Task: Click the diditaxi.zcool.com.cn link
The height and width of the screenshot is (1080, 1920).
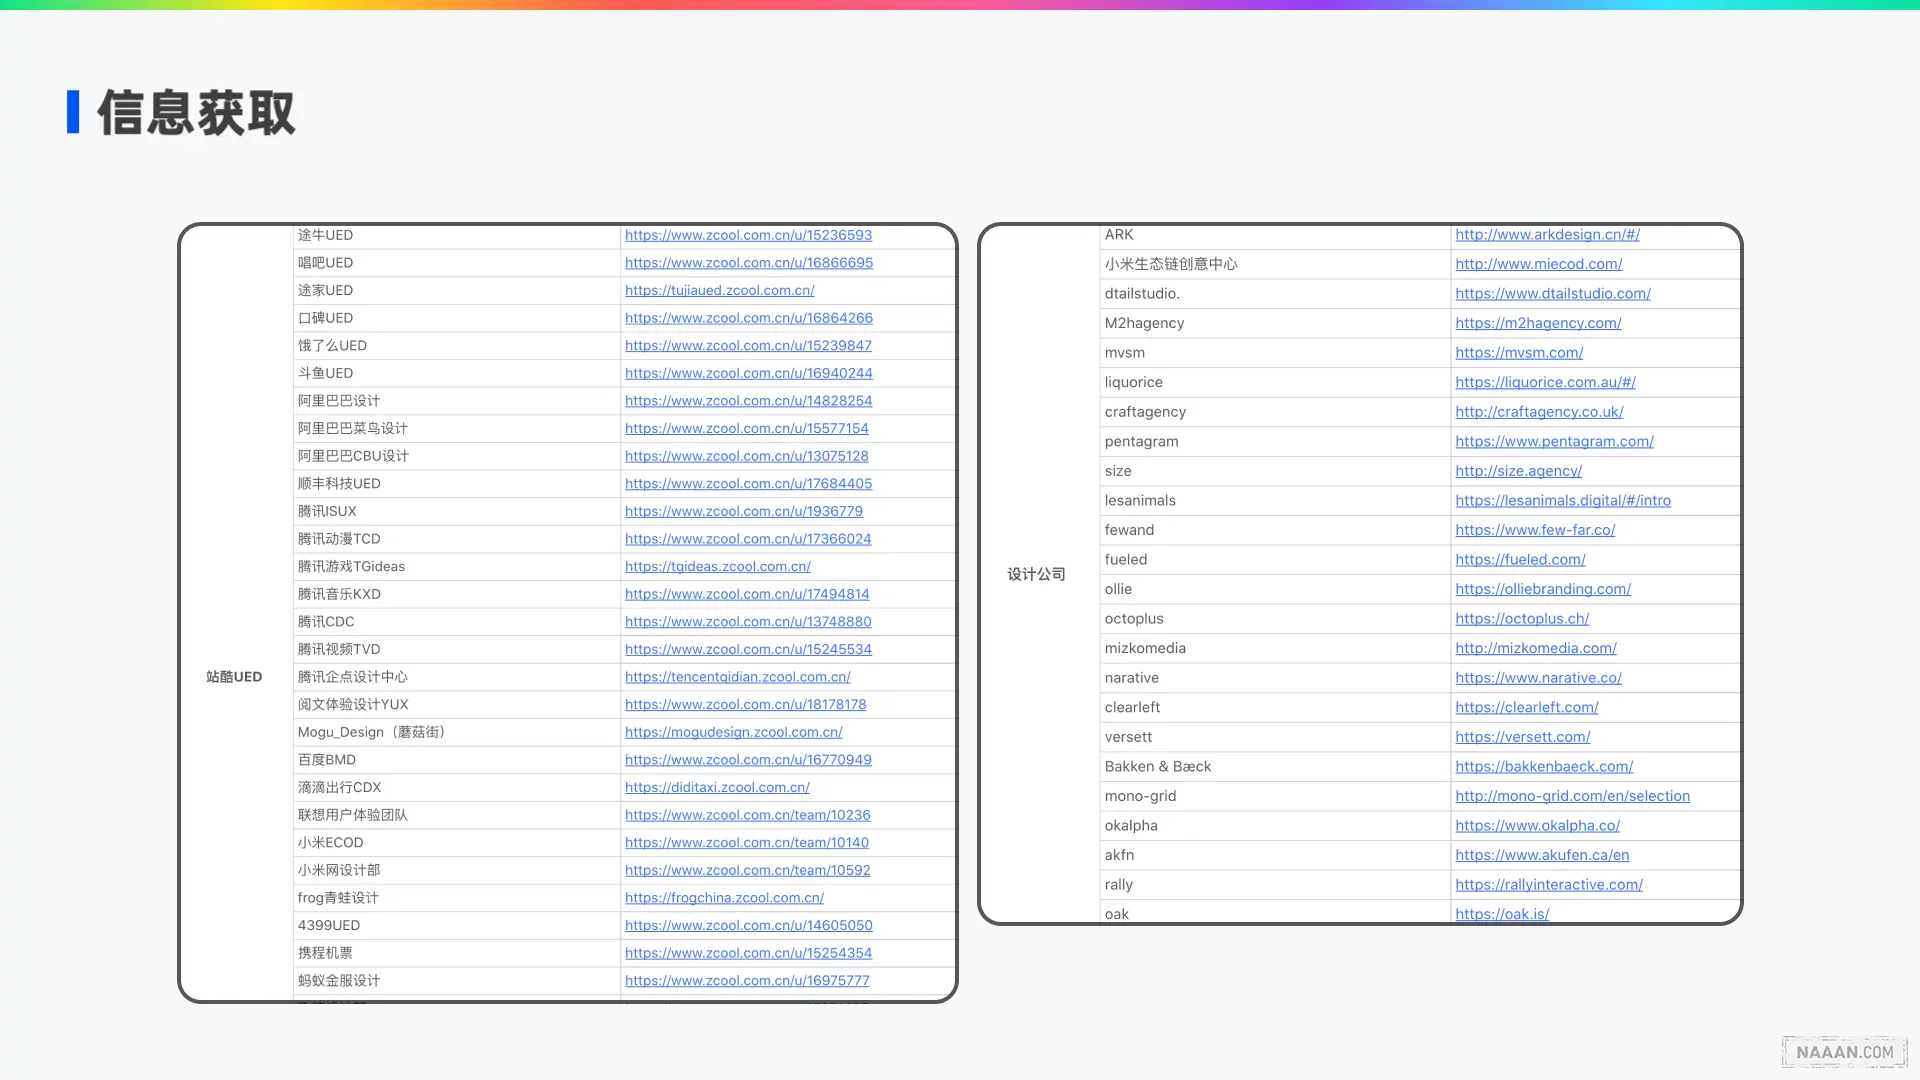Action: 717,787
